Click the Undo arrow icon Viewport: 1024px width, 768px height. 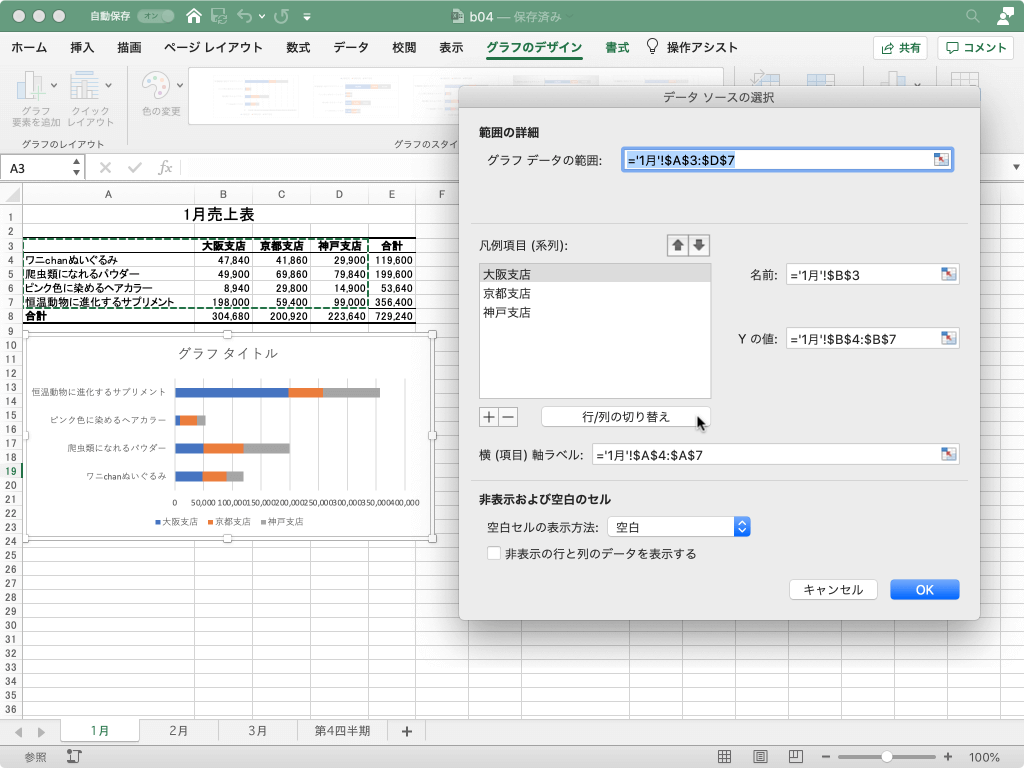(x=245, y=16)
